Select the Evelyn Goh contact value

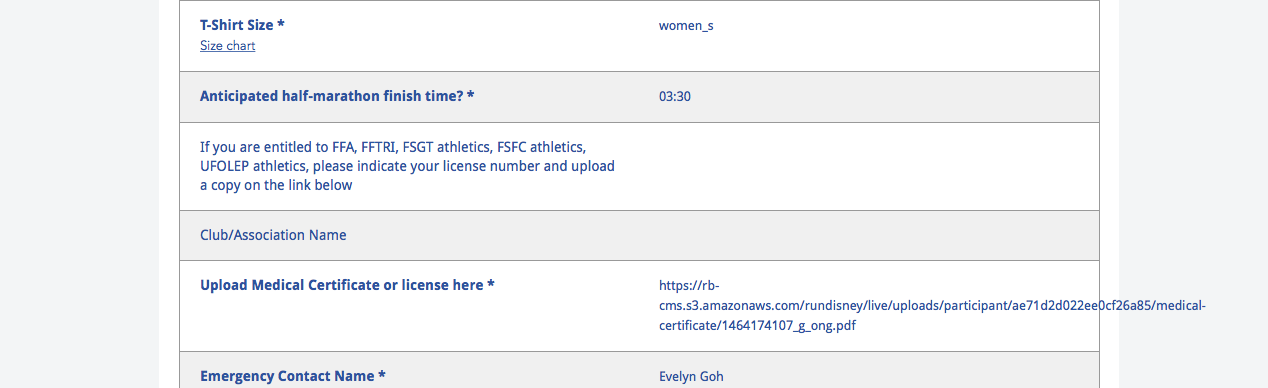click(691, 377)
